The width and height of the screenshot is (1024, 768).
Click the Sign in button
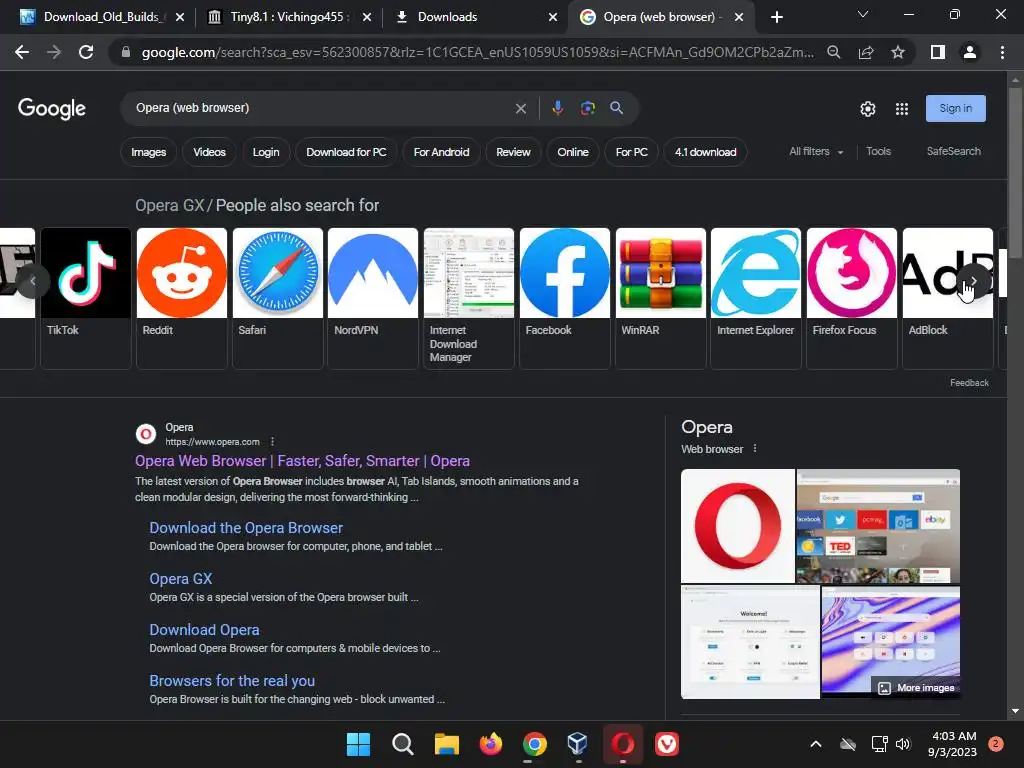[955, 108]
